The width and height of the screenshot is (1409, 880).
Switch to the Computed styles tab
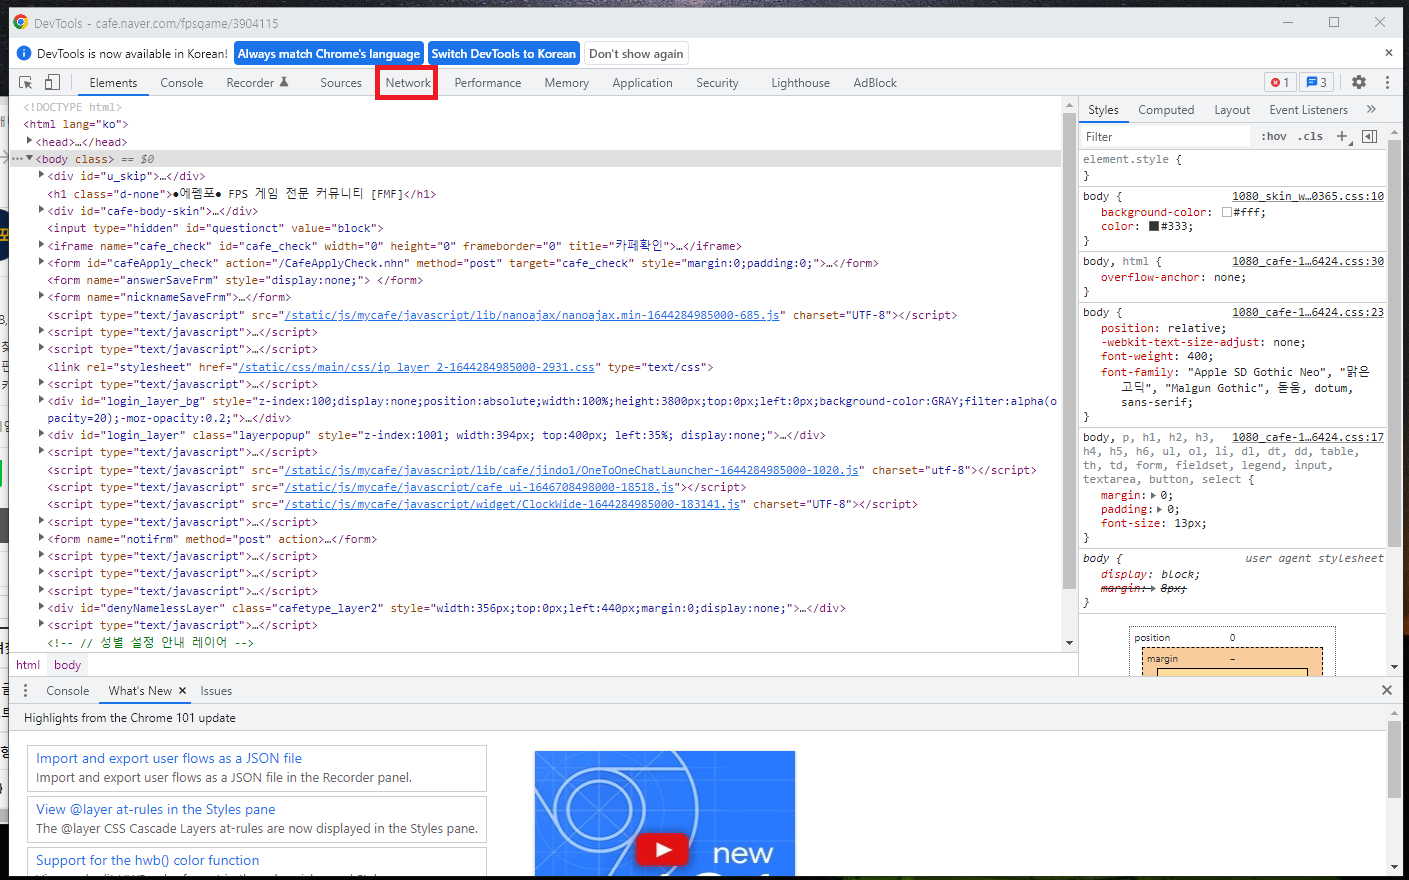[1166, 110]
